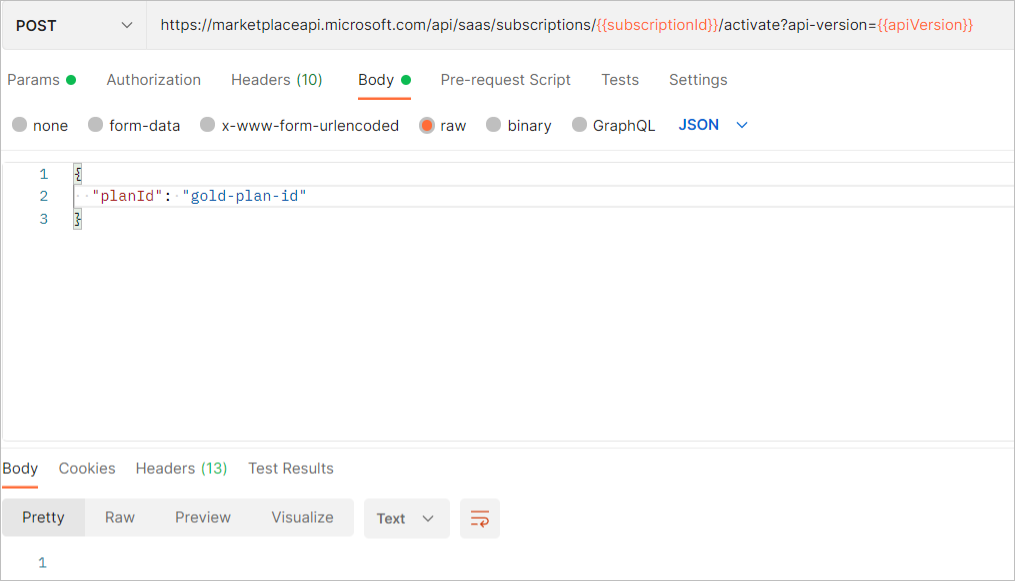Select the binary body radio button
1015x581 pixels.
[493, 125]
